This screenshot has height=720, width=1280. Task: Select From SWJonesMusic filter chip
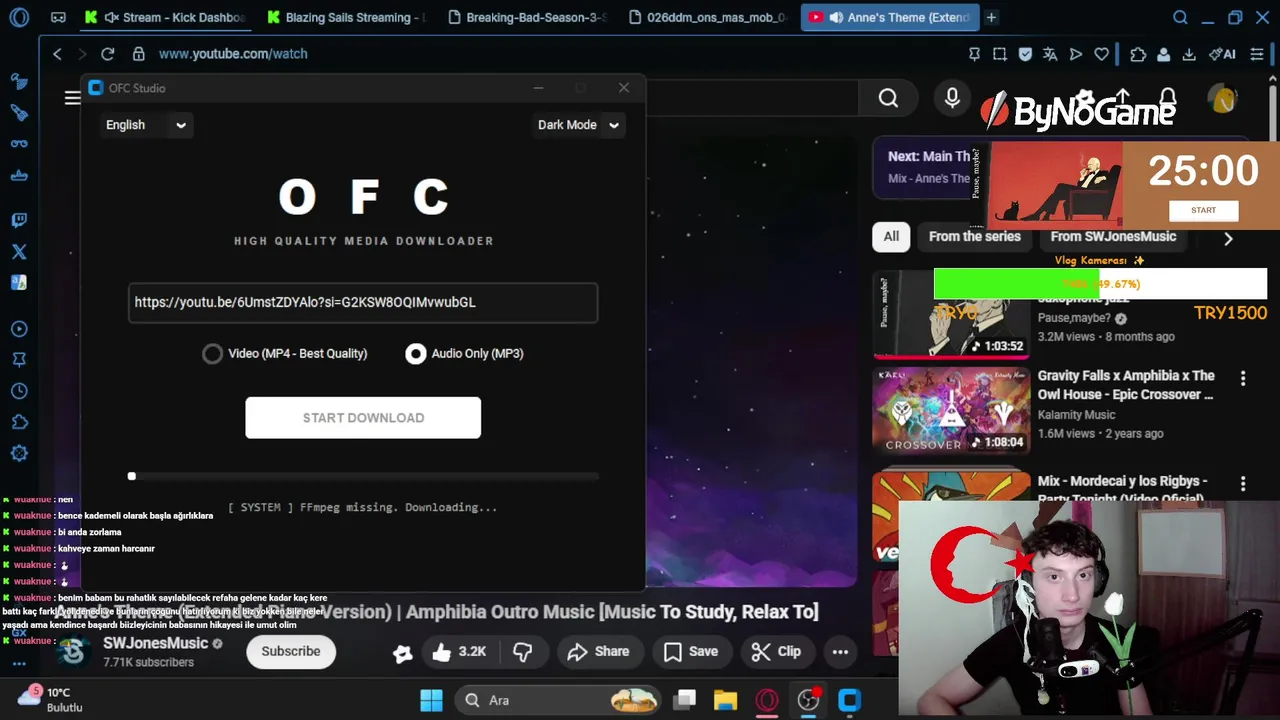[1113, 237]
